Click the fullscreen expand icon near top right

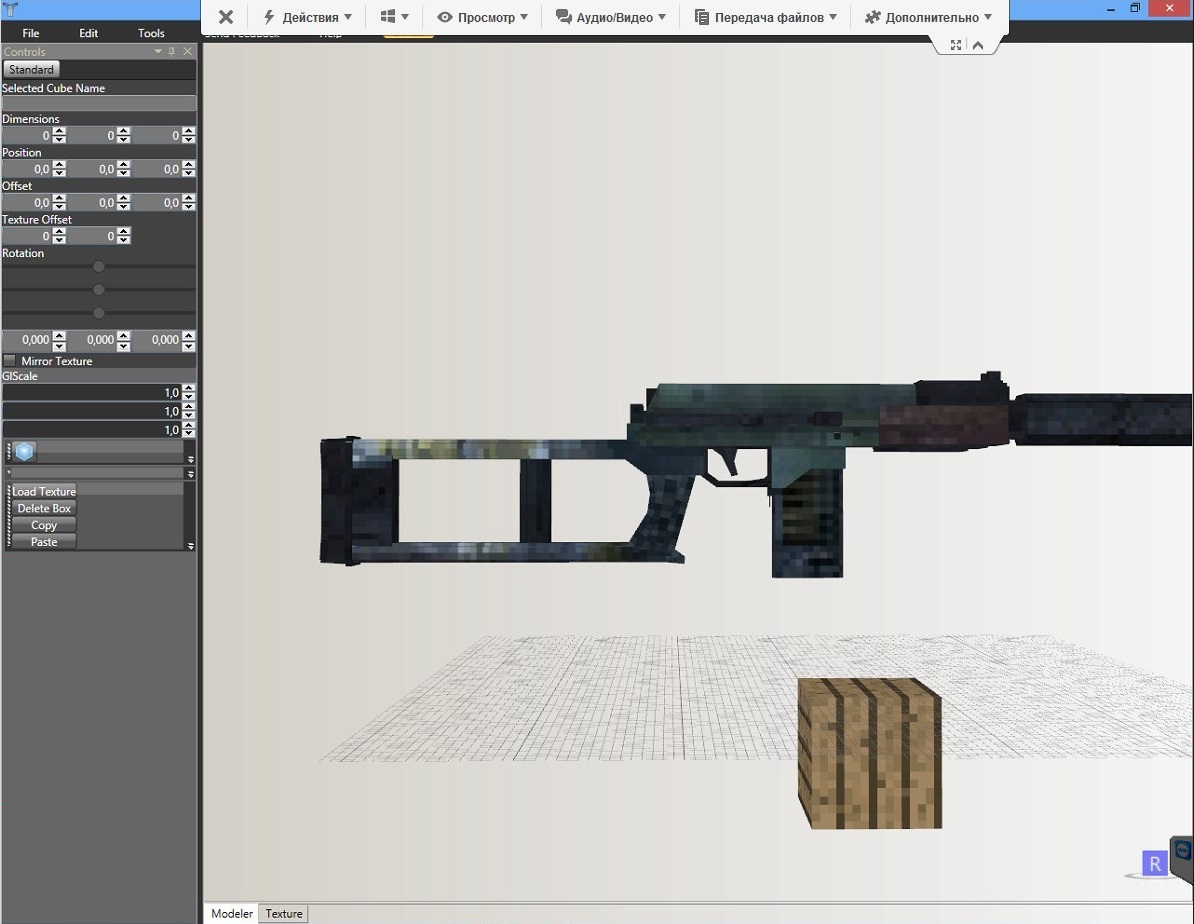955,44
